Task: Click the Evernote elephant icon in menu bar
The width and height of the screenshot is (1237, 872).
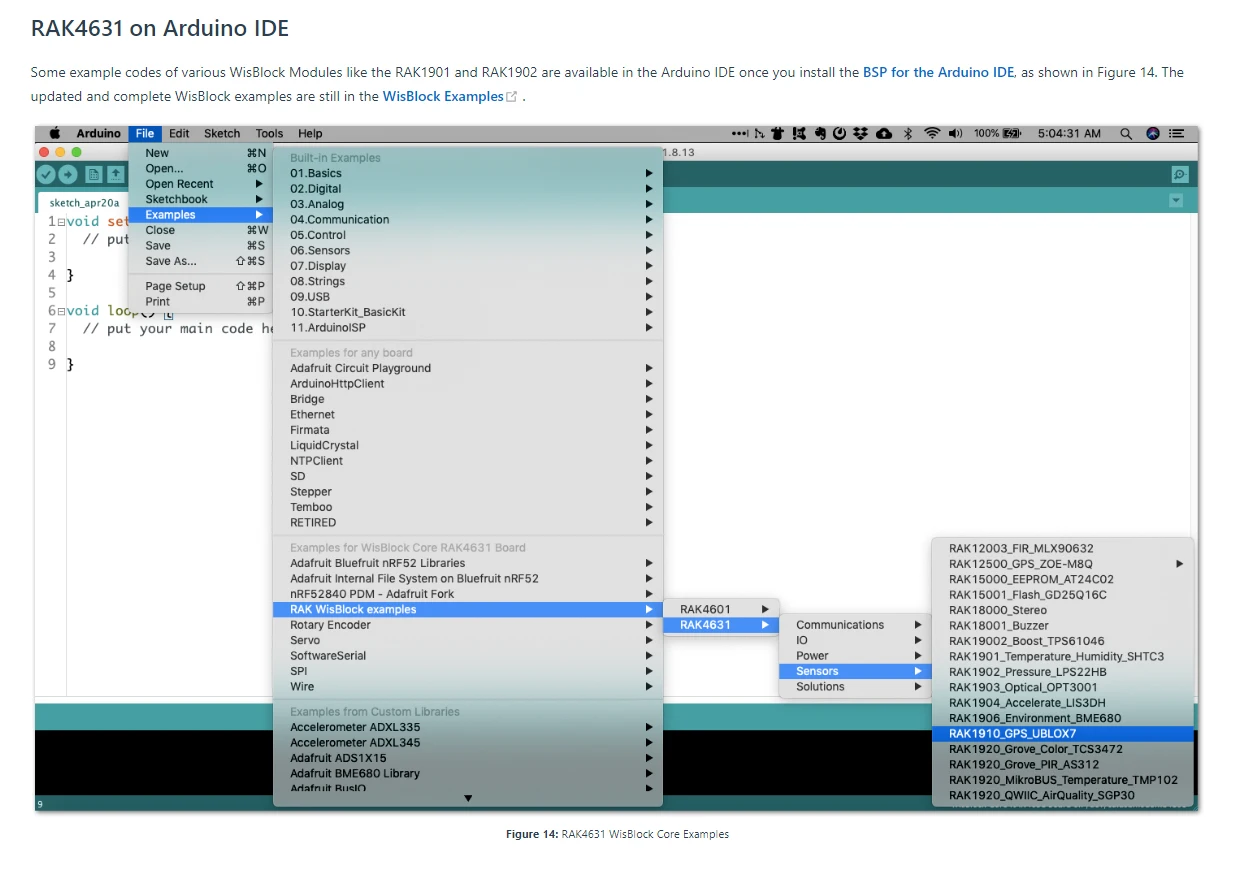Action: coord(820,133)
